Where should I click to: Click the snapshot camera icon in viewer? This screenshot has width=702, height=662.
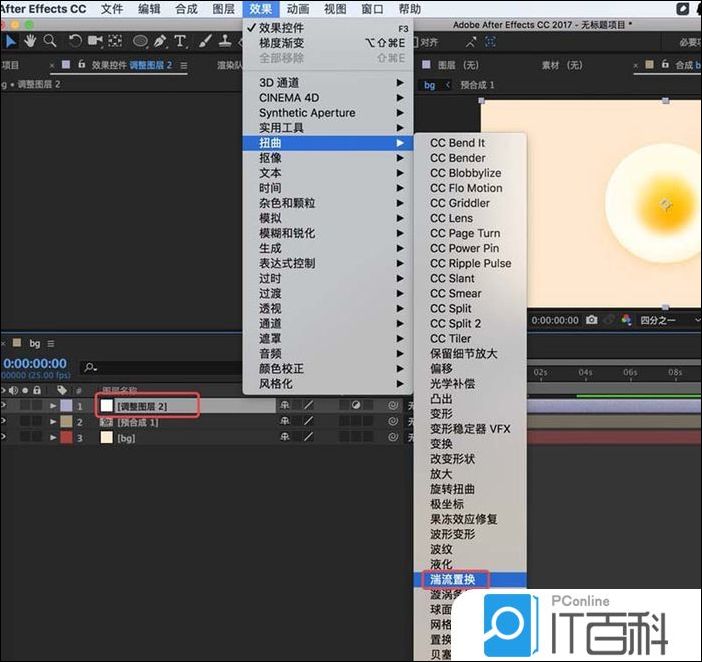click(x=592, y=320)
